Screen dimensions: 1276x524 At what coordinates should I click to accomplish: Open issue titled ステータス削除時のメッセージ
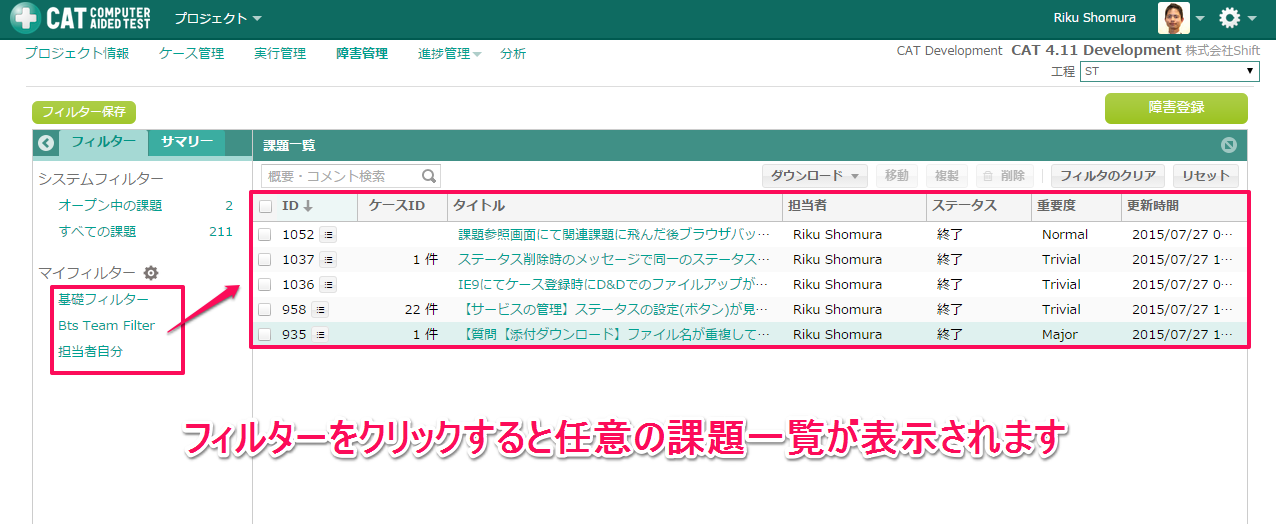pyautogui.click(x=614, y=259)
